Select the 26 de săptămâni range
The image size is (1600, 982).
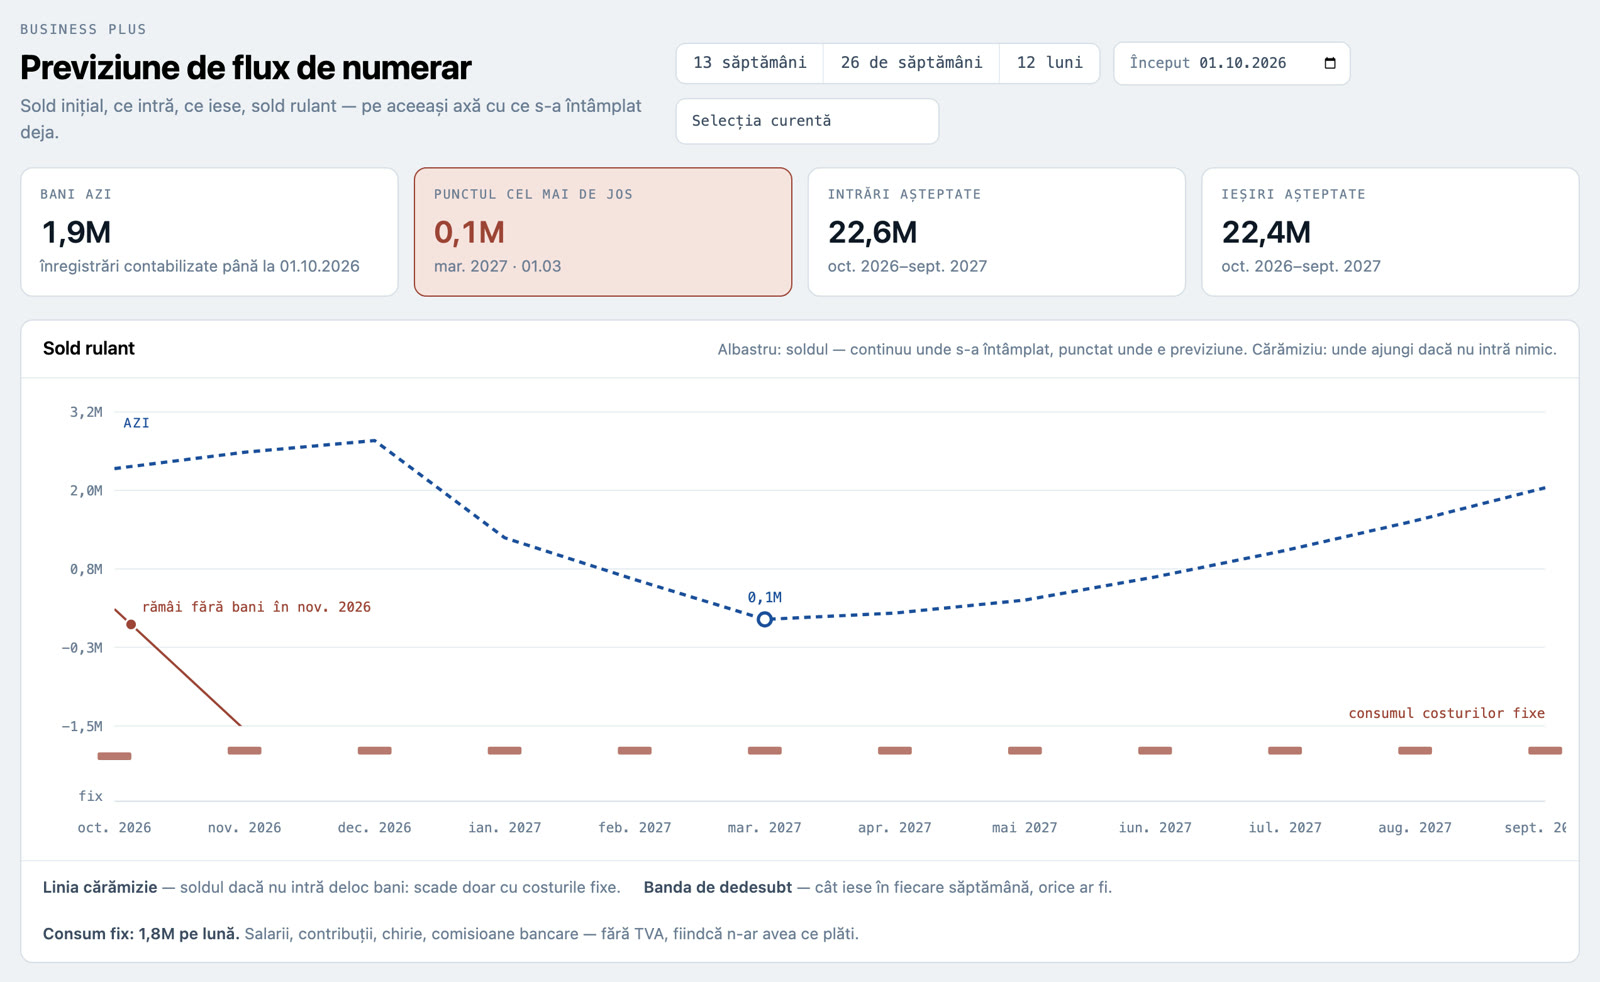pyautogui.click(x=911, y=63)
